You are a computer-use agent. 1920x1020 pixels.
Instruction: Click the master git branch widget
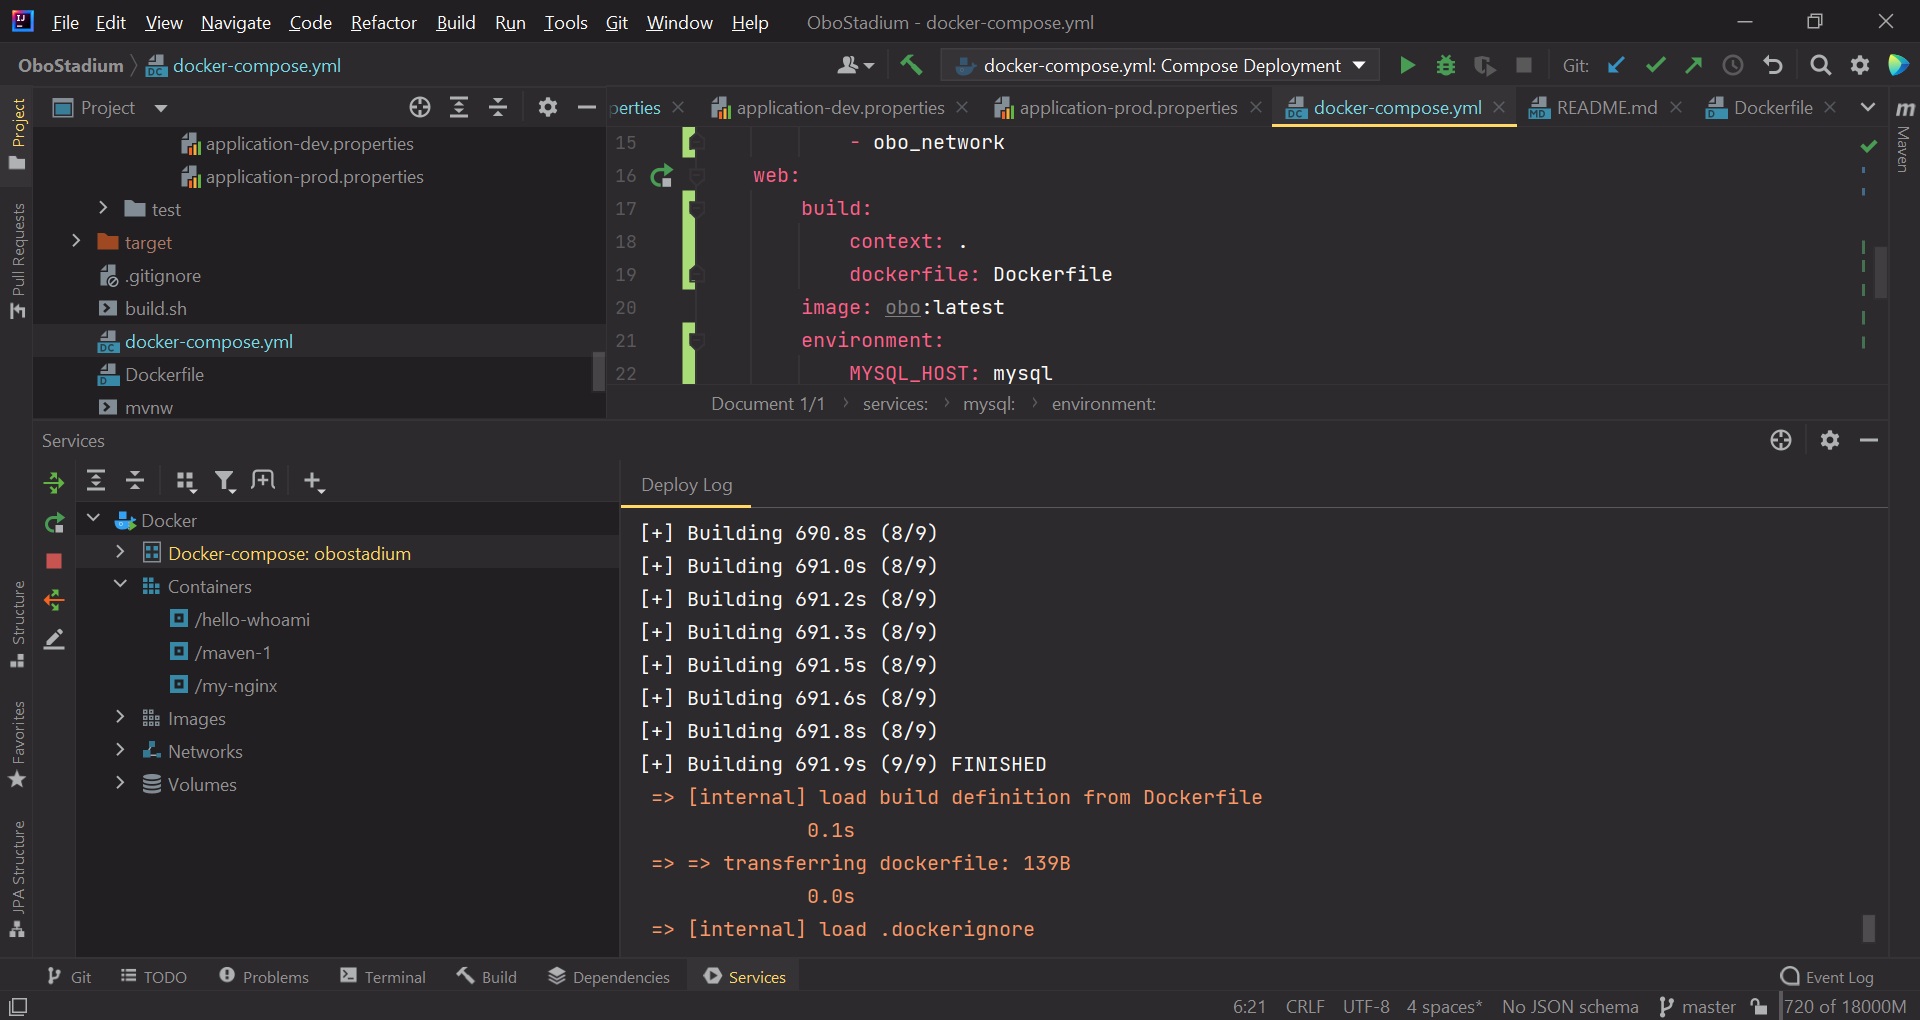point(1697,1006)
